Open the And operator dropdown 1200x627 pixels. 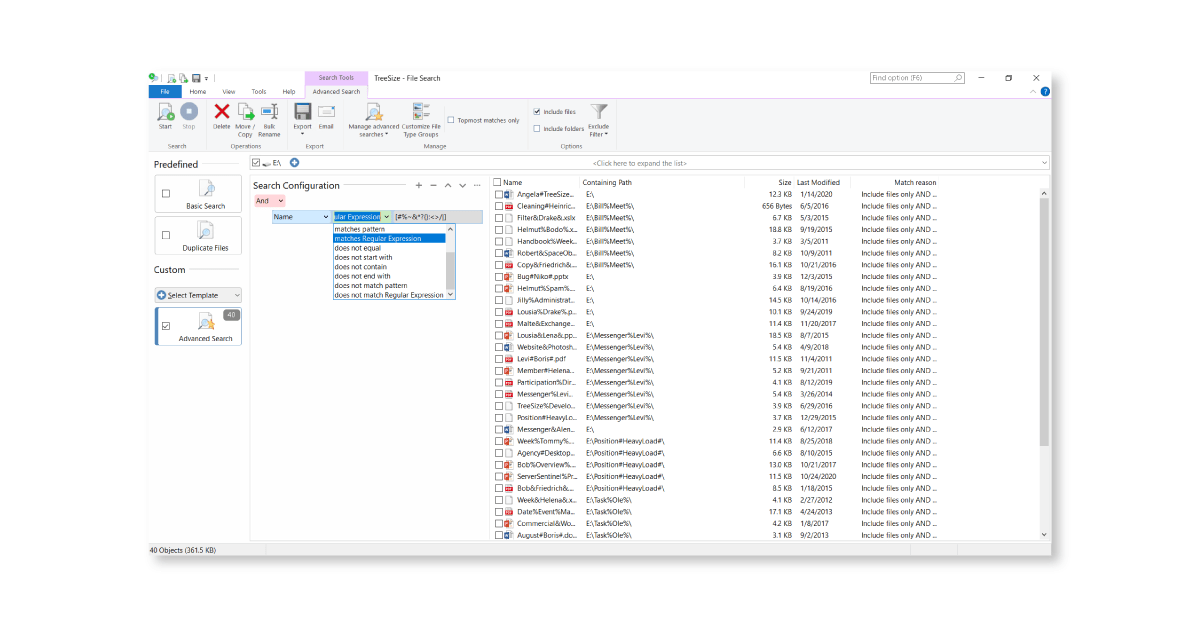[x=269, y=200]
